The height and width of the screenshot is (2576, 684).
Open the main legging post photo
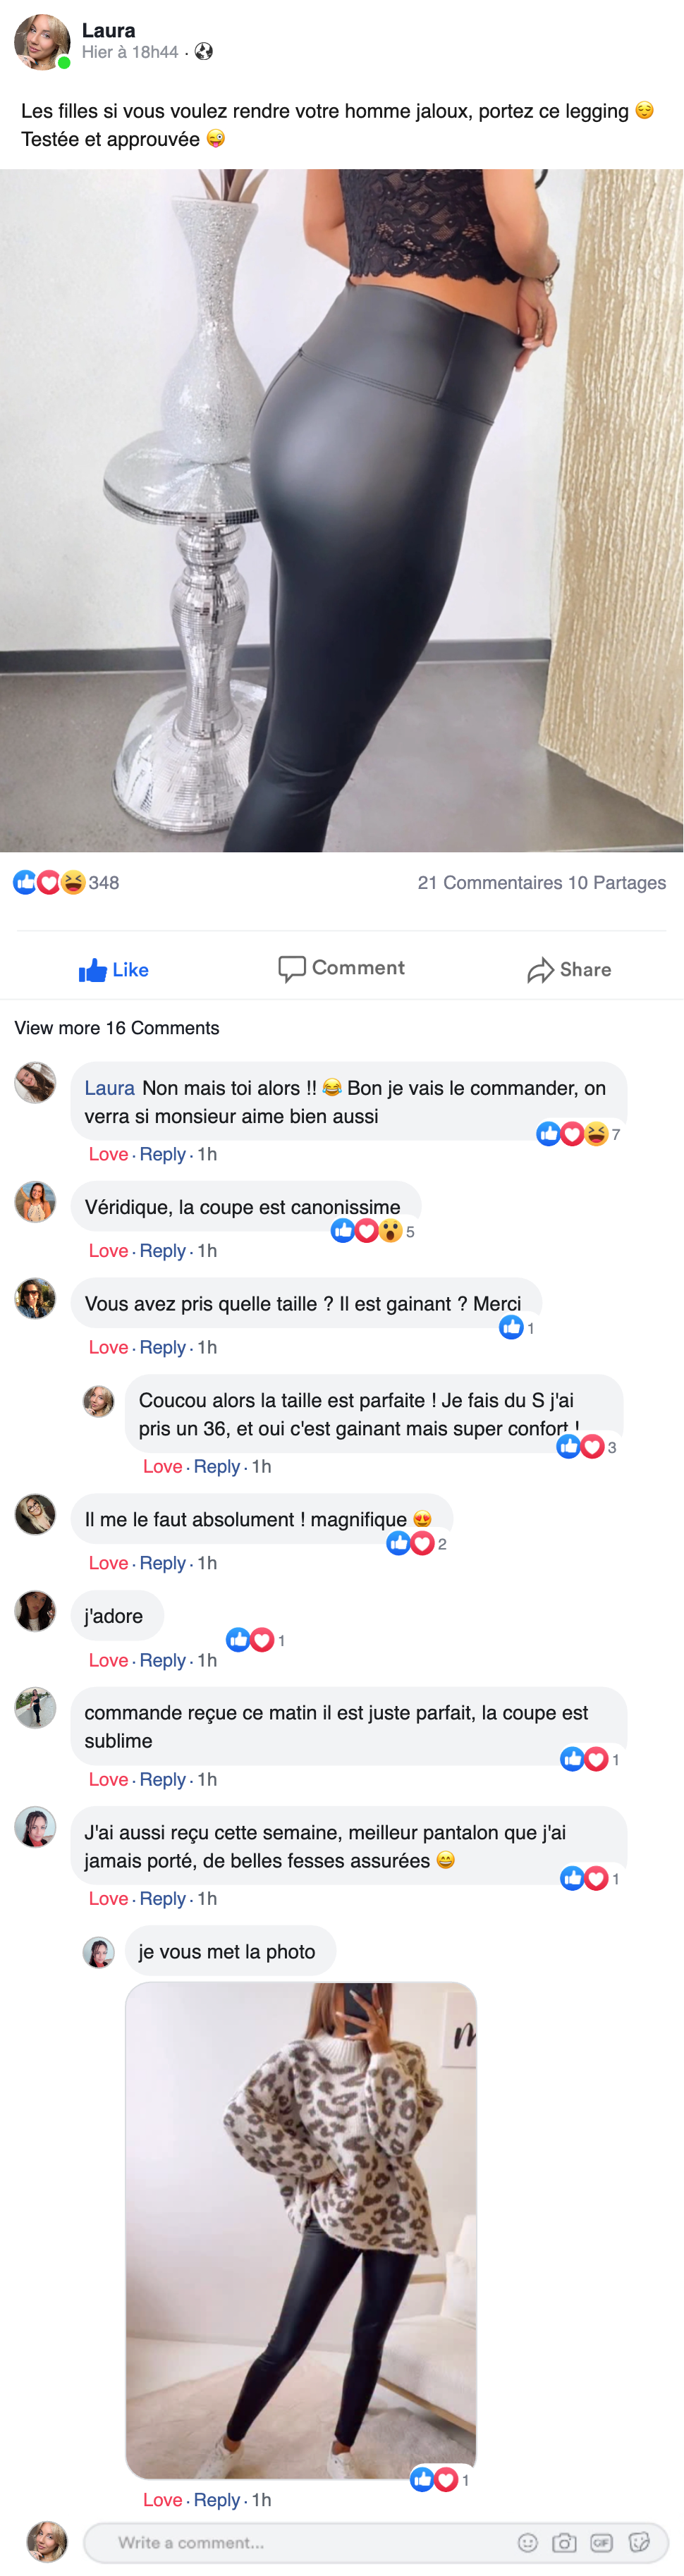(341, 510)
